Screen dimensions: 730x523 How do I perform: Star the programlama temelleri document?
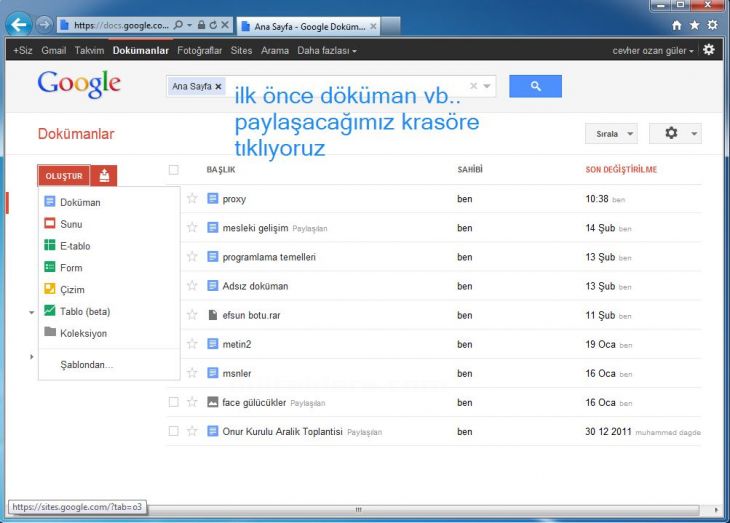[x=192, y=257]
